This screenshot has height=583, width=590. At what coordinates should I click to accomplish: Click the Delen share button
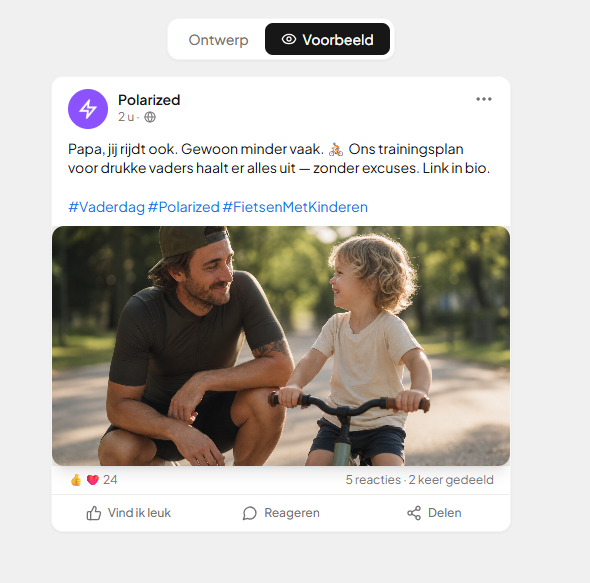click(x=434, y=513)
